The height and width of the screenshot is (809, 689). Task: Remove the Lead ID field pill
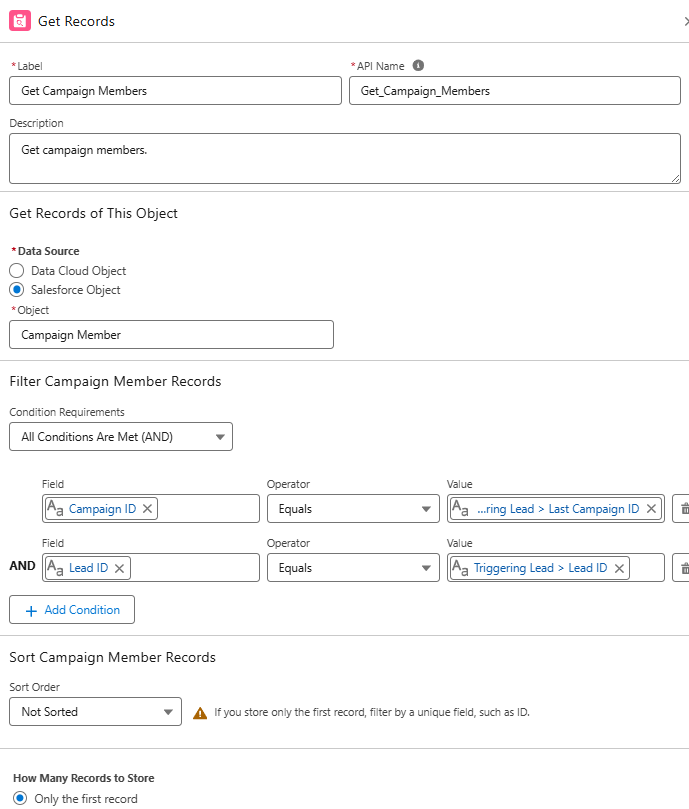pyautogui.click(x=118, y=567)
